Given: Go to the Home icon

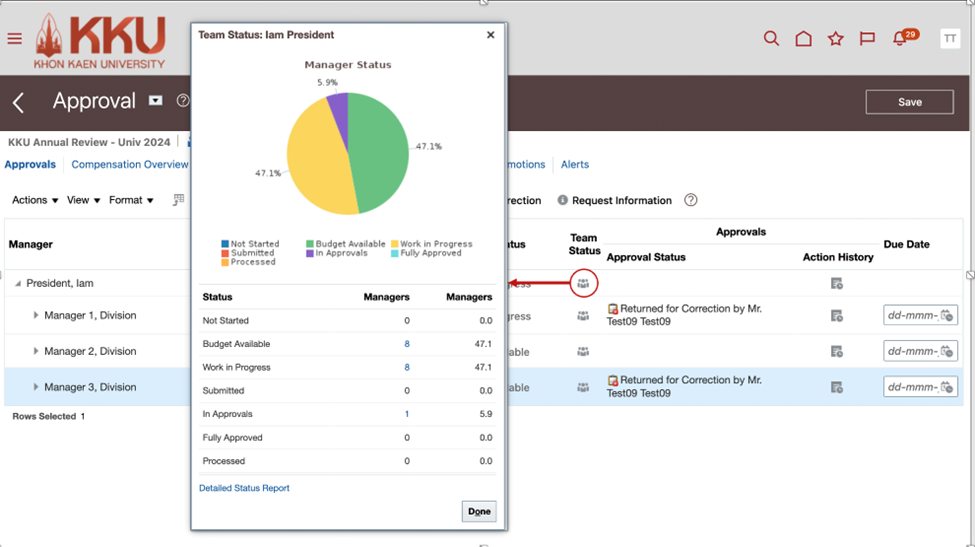Looking at the screenshot, I should coord(803,39).
